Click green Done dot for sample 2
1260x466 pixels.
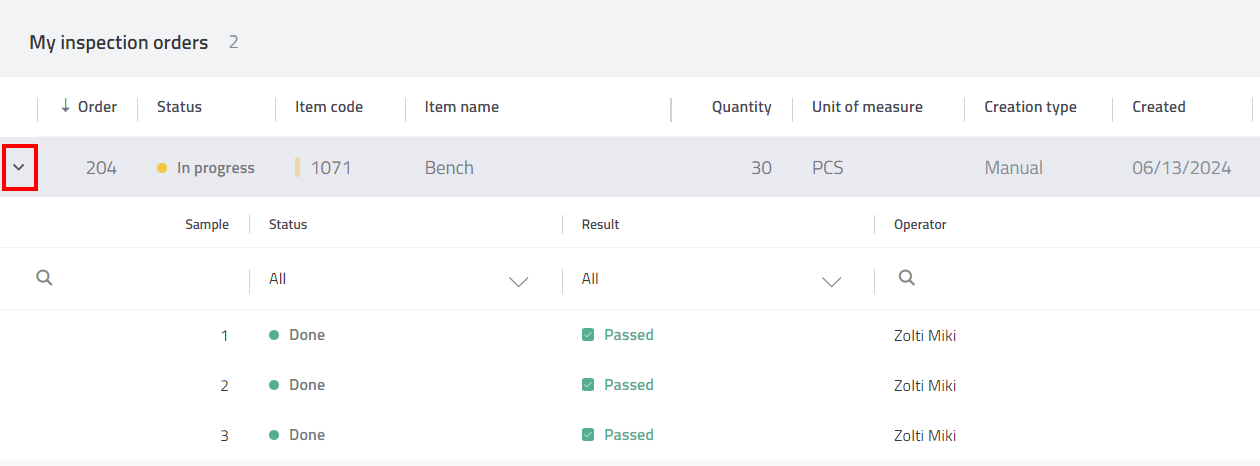pos(274,385)
